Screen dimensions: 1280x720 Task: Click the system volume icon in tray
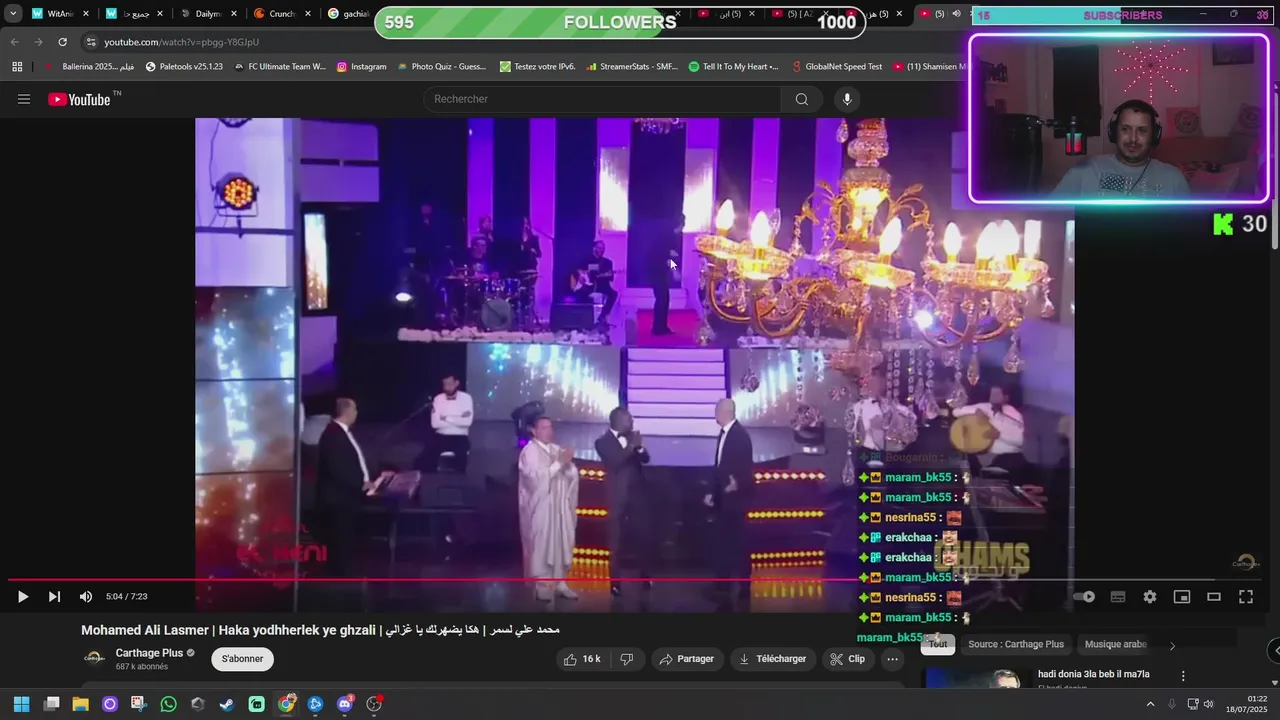tap(1208, 704)
